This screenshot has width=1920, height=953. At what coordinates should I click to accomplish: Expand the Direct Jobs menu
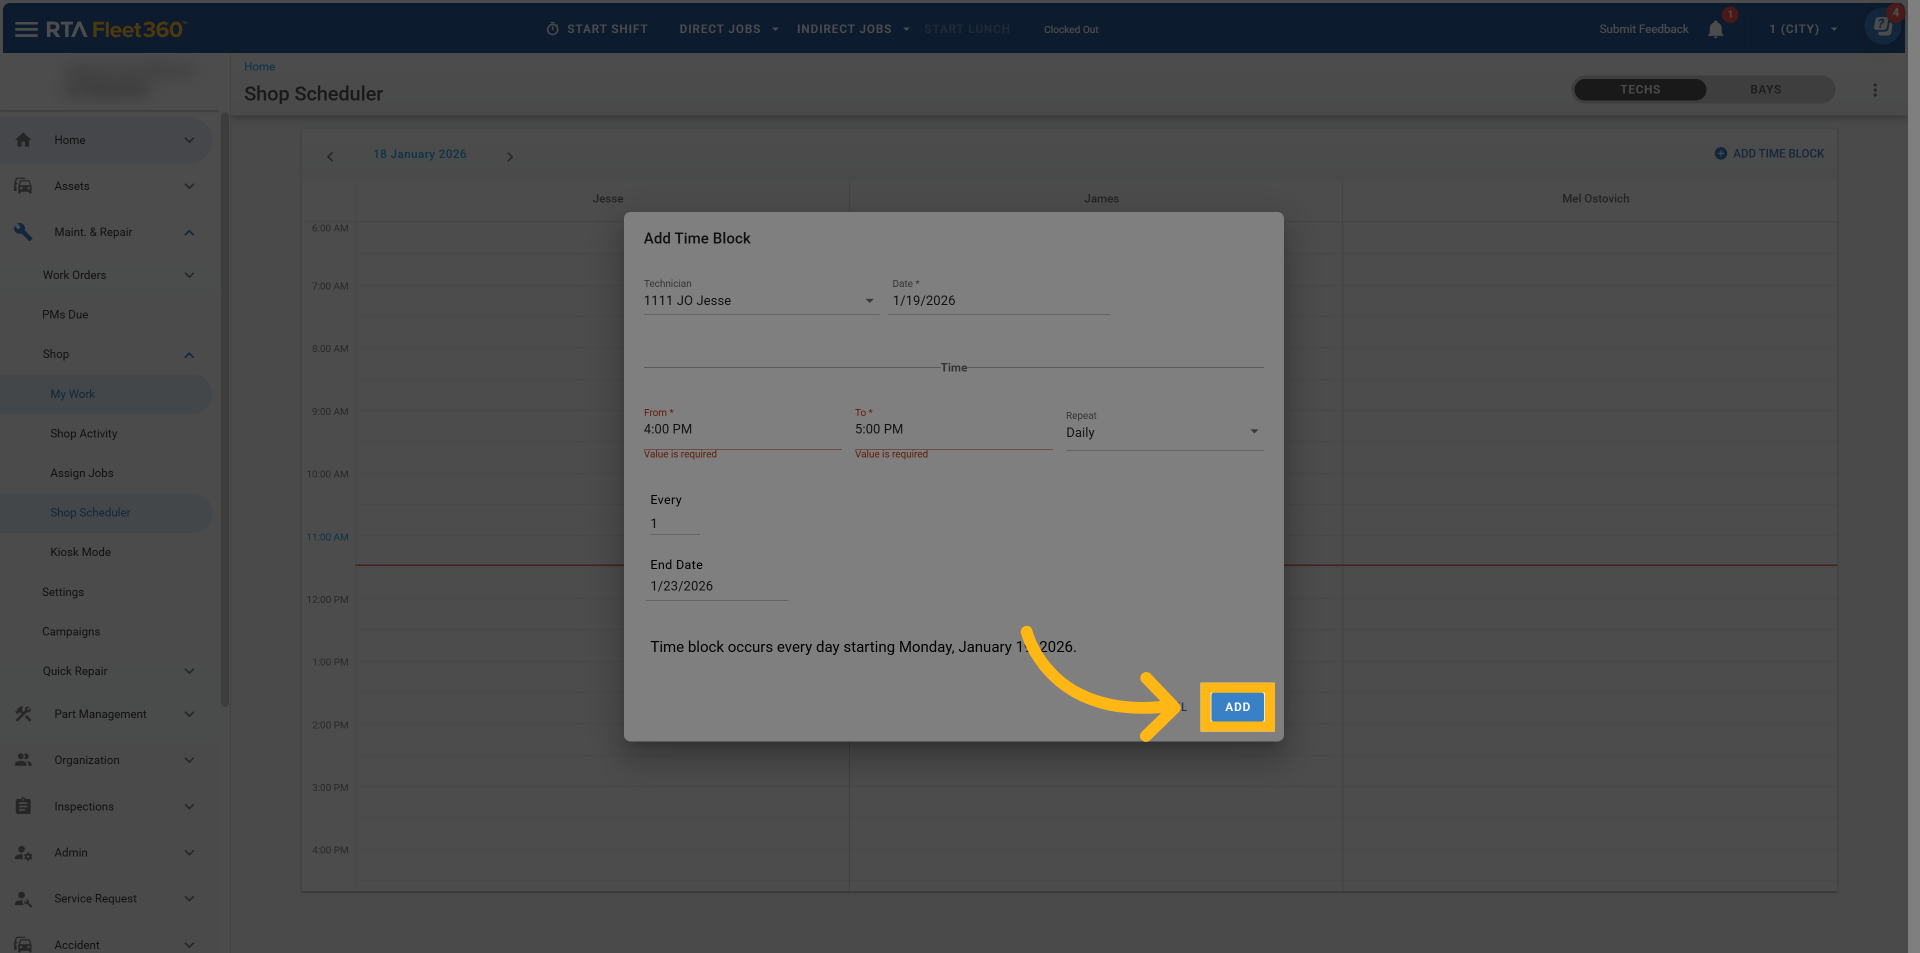[x=728, y=30]
